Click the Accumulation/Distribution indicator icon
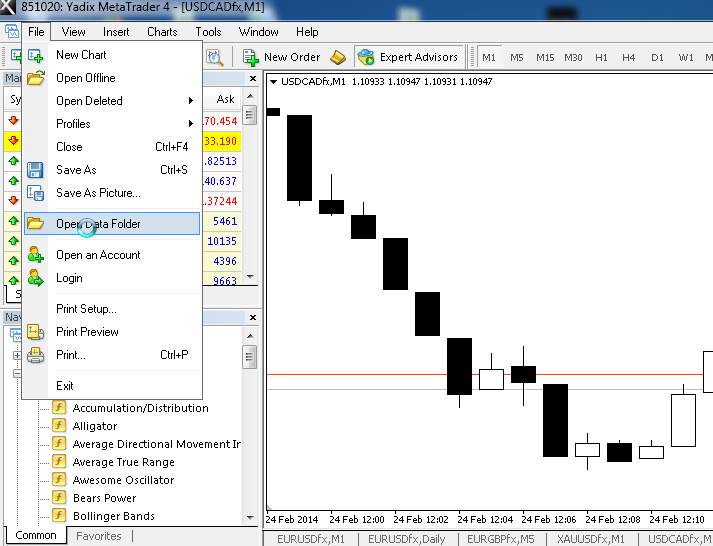Screen dimensions: 713x546 [x=59, y=407]
